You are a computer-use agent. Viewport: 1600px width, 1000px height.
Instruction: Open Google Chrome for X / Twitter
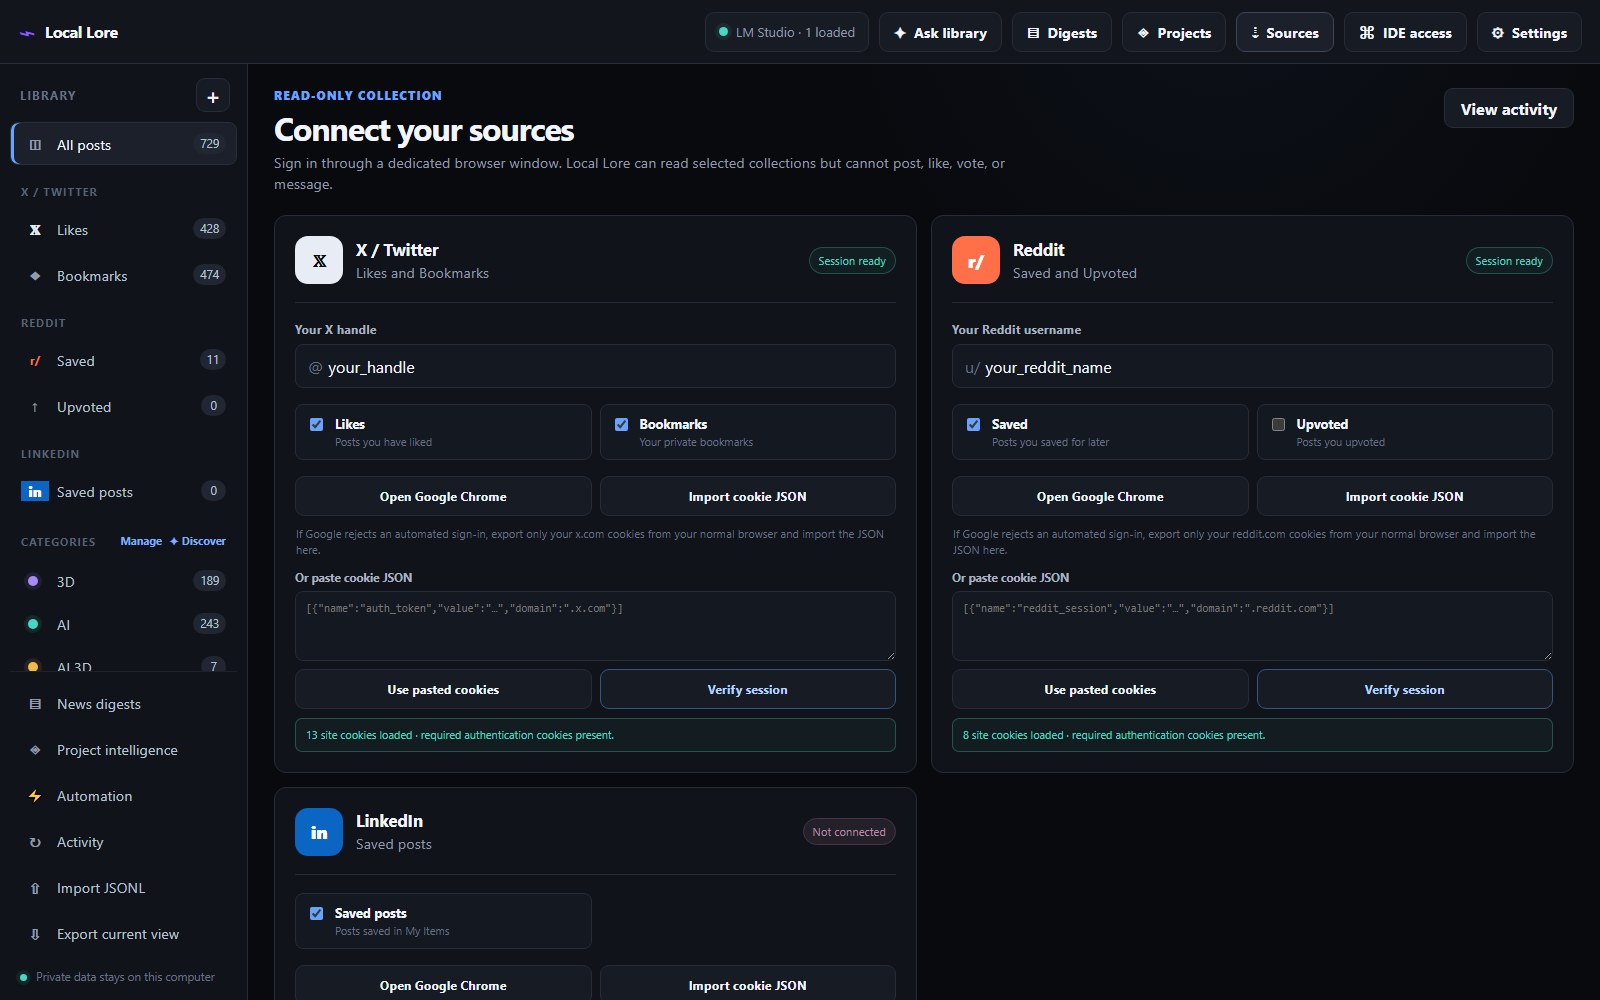point(443,496)
